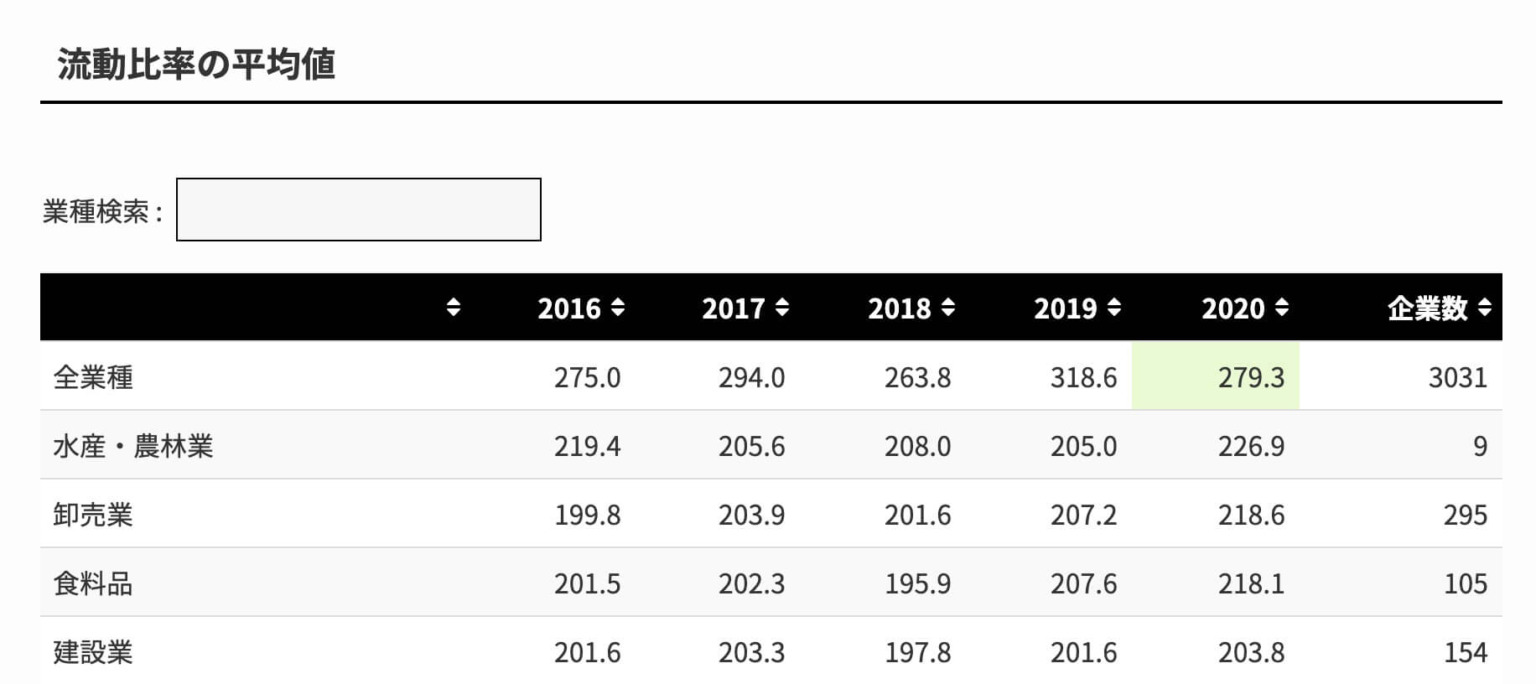Image resolution: width=1536 pixels, height=684 pixels.
Task: Click the highlighted 279.3 cell
Action: [1251, 378]
